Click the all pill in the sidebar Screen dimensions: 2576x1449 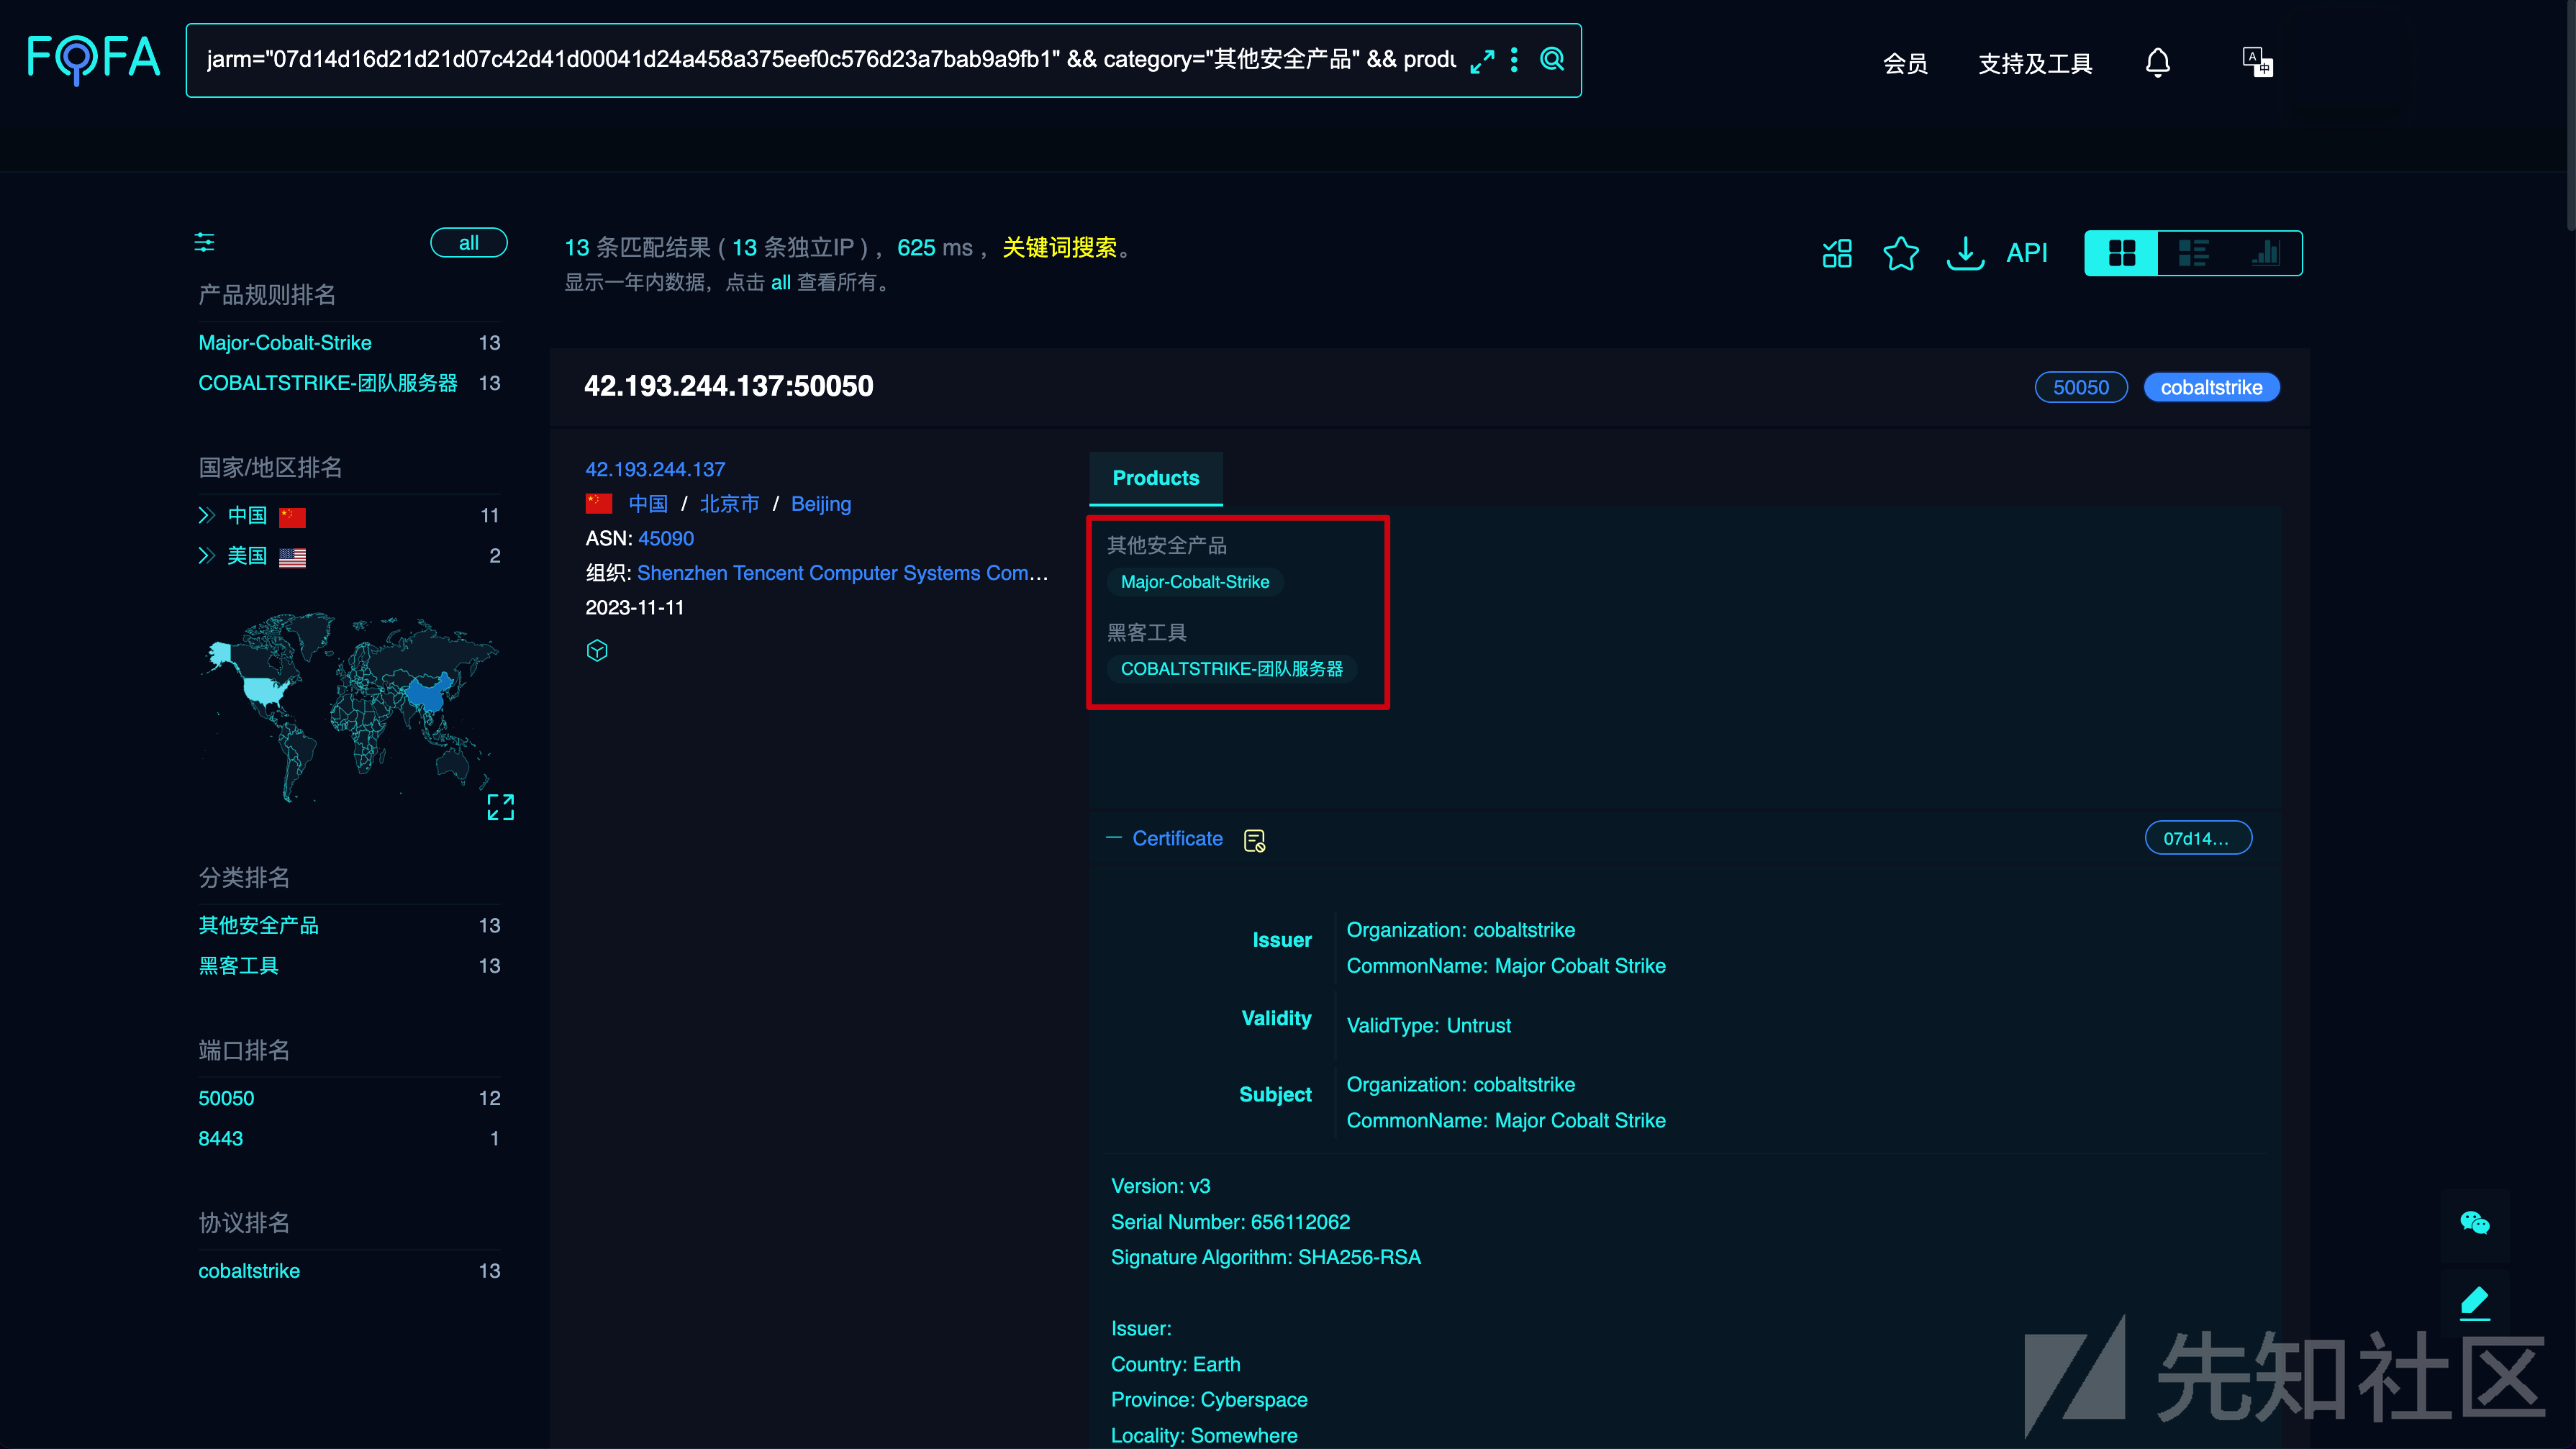point(468,243)
